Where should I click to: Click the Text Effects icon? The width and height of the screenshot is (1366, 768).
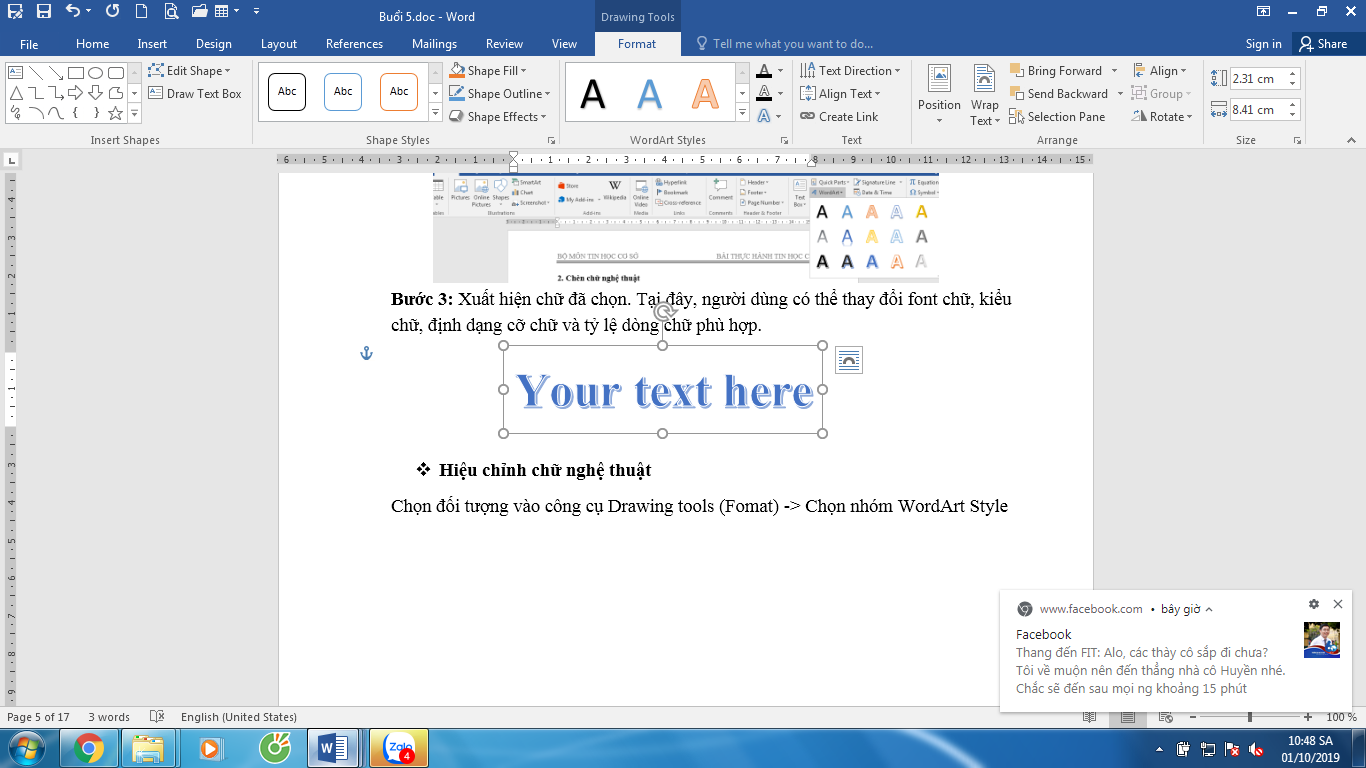point(765,117)
